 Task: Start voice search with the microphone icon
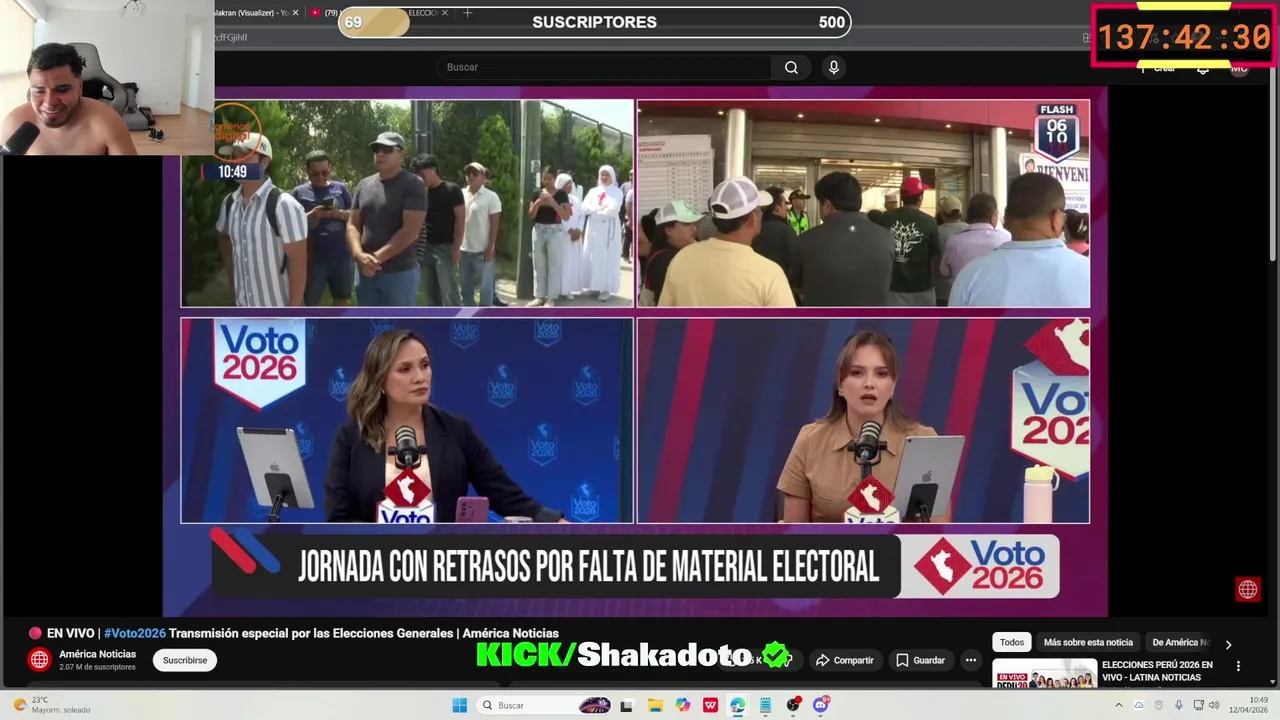[x=834, y=67]
